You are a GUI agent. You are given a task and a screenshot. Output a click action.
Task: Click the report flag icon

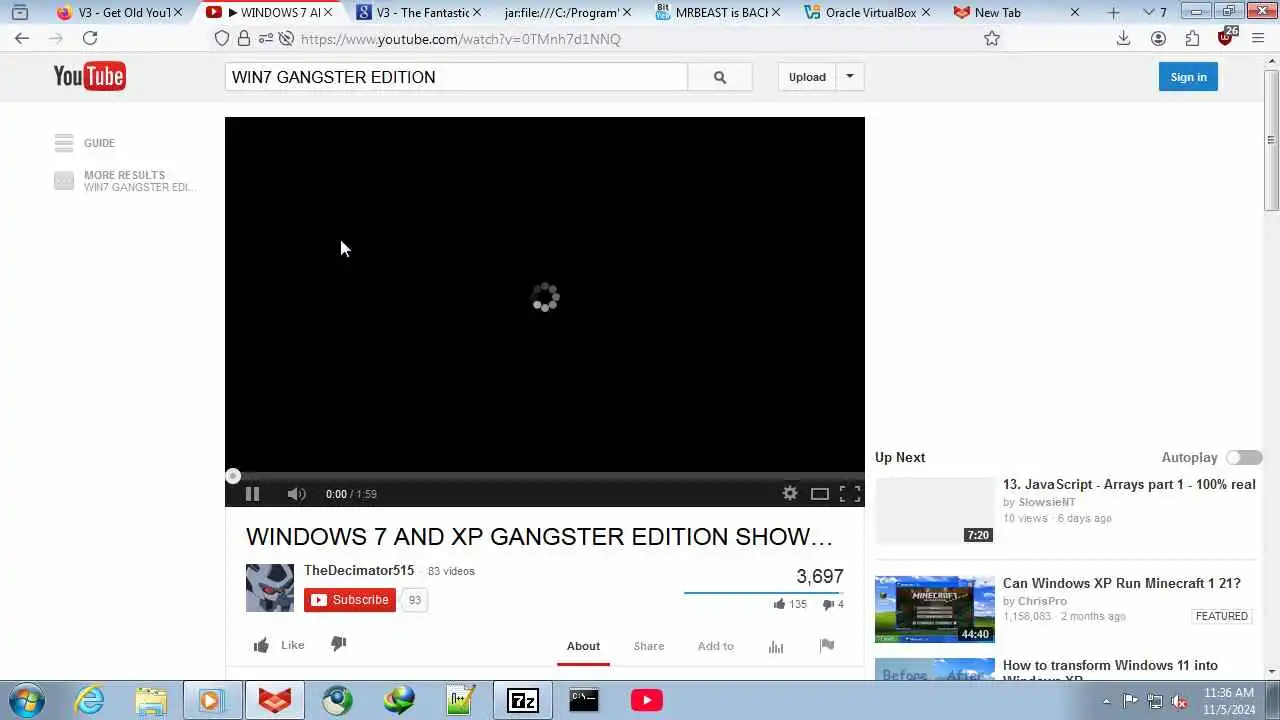pyautogui.click(x=827, y=646)
